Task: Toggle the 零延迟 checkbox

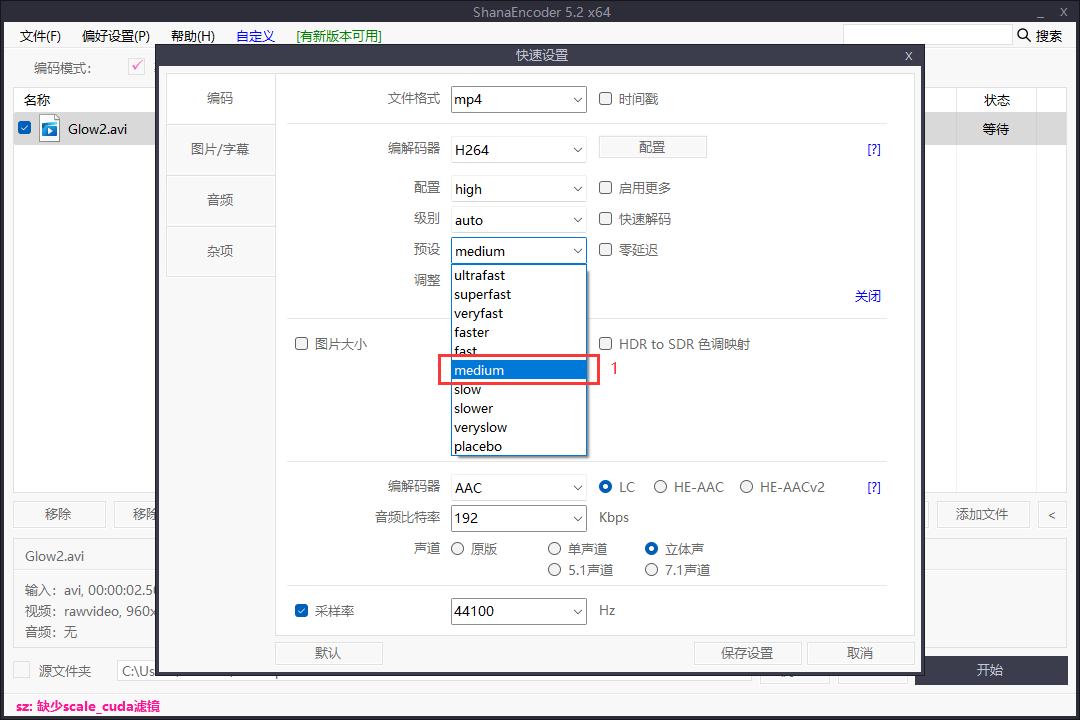Action: pyautogui.click(x=605, y=250)
